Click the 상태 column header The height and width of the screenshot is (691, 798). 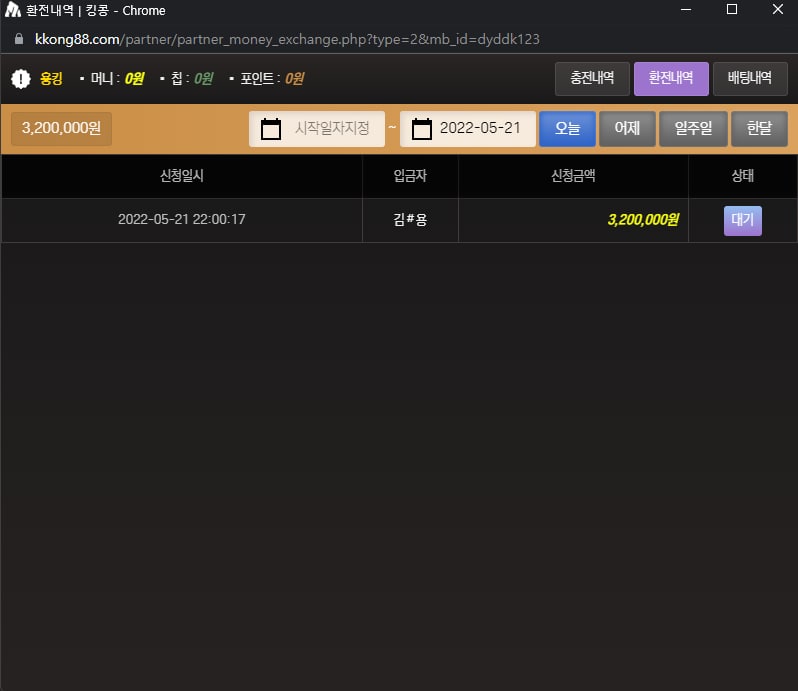click(743, 176)
